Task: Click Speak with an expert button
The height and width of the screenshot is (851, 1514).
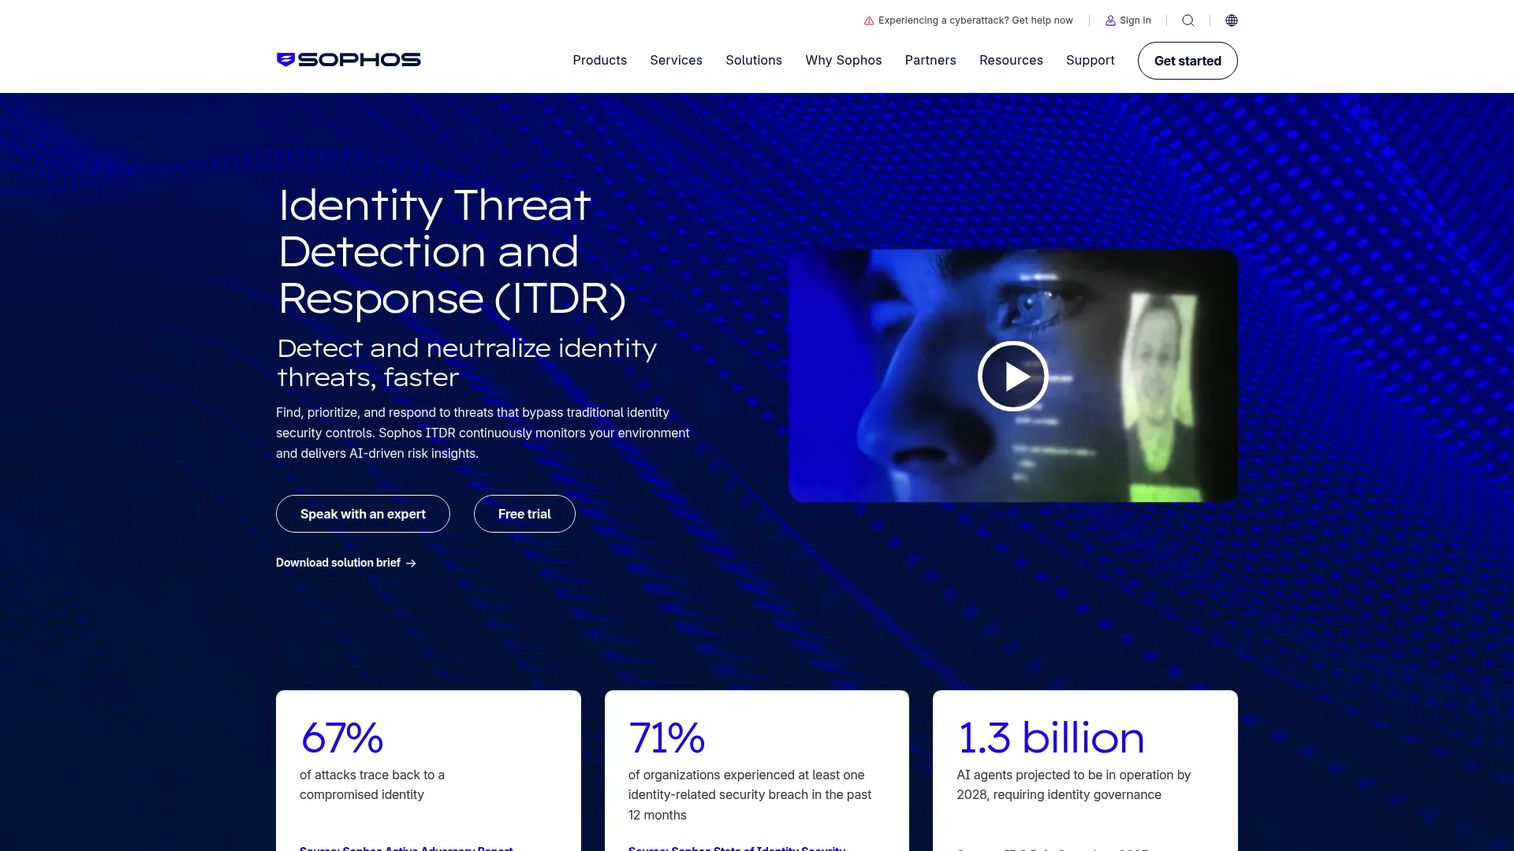Action: click(x=363, y=514)
